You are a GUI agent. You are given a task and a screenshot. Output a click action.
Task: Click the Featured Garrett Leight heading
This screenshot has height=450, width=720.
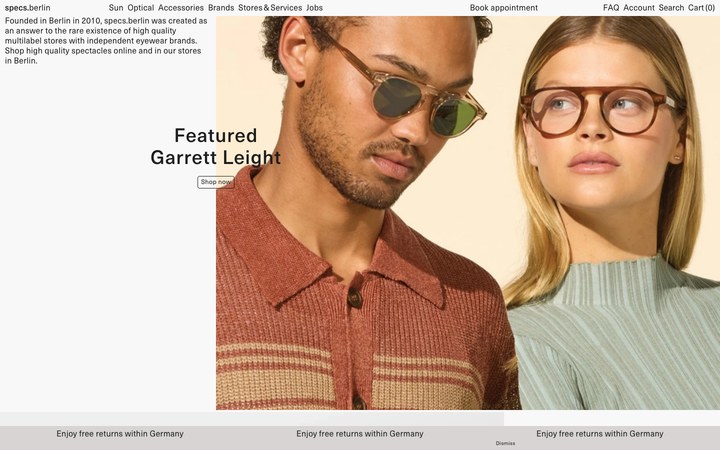point(215,146)
